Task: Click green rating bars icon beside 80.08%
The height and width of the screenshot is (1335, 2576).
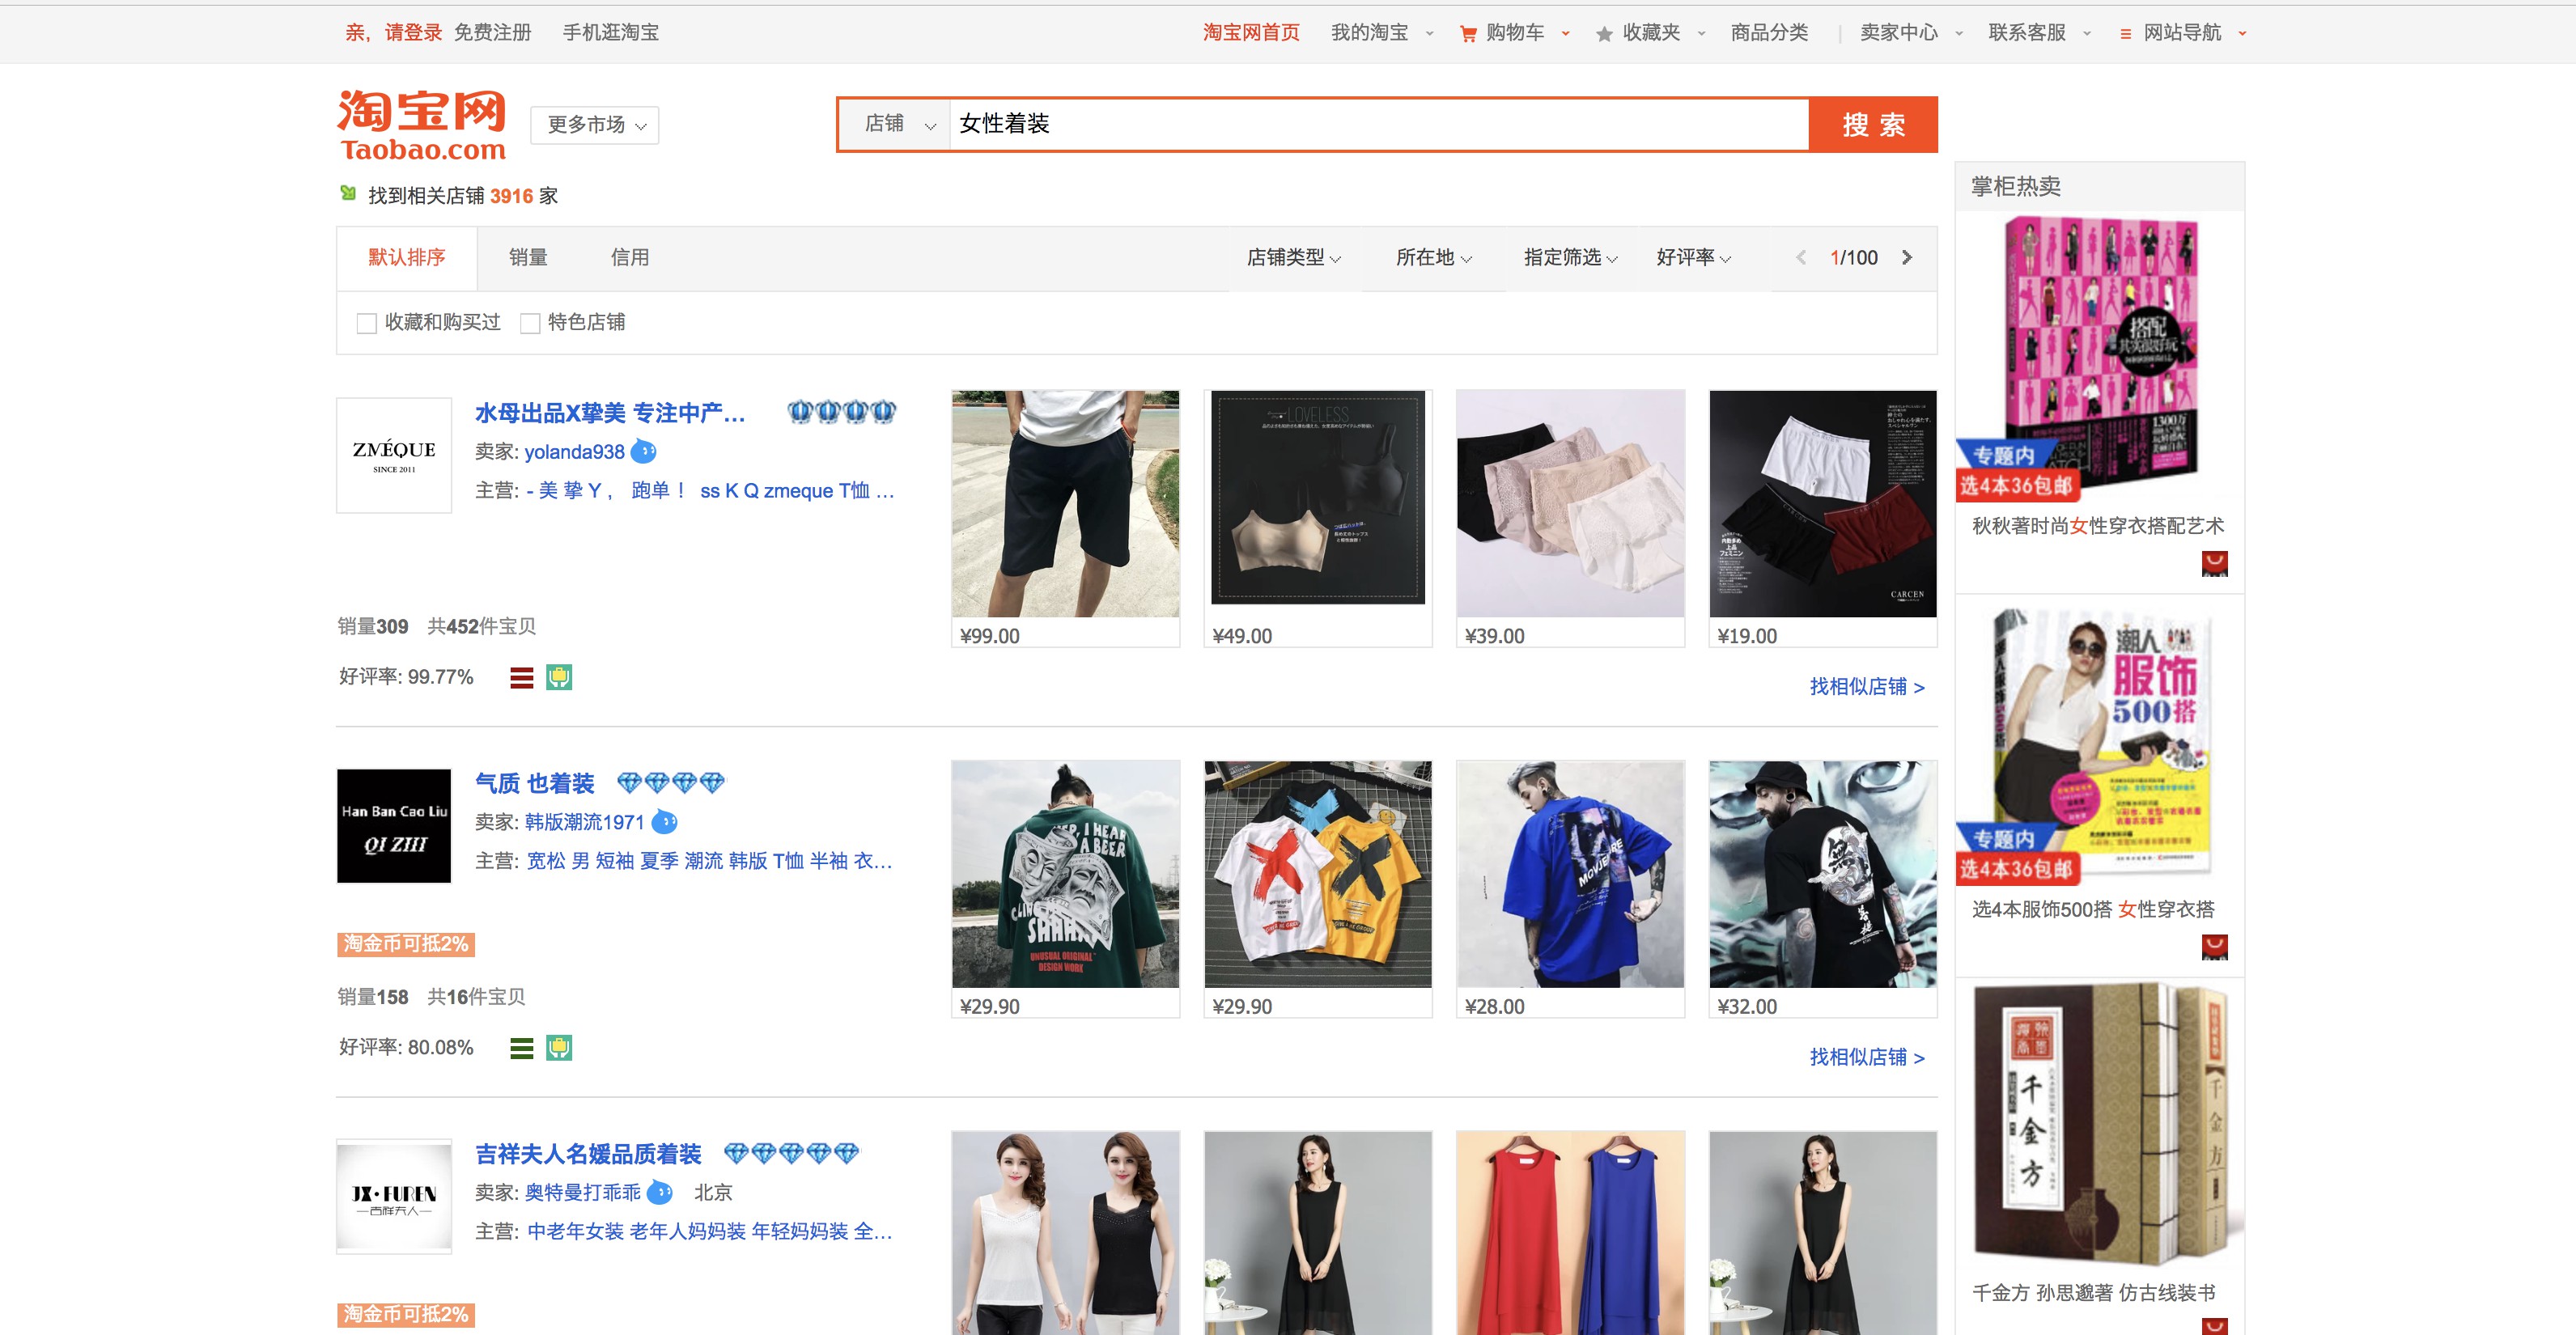Action: pyautogui.click(x=521, y=1047)
